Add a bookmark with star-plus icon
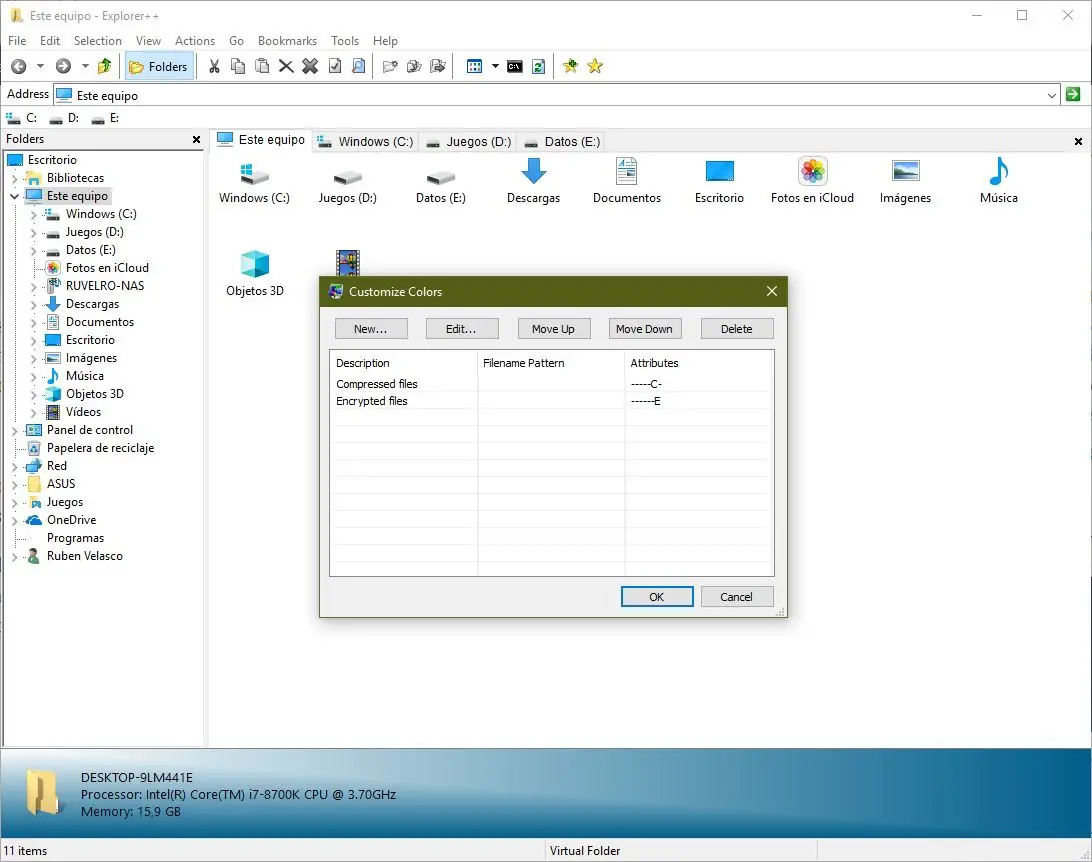Viewport: 1092px width, 862px height. (570, 66)
